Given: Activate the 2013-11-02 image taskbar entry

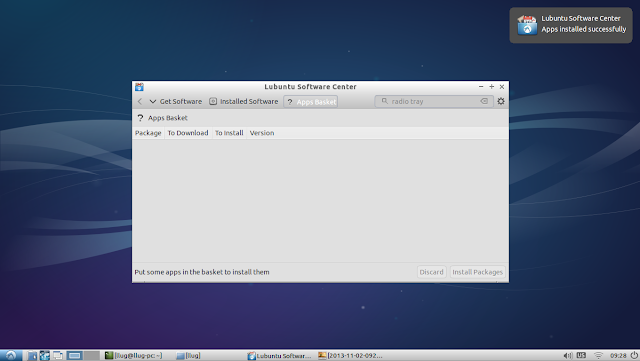Looking at the screenshot, I should point(351,356).
